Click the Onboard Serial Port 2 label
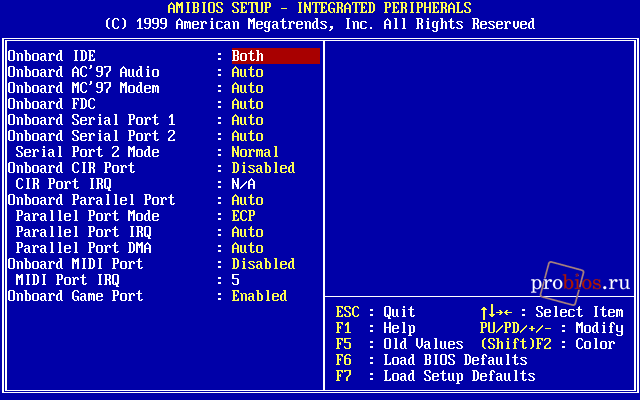 coord(91,136)
